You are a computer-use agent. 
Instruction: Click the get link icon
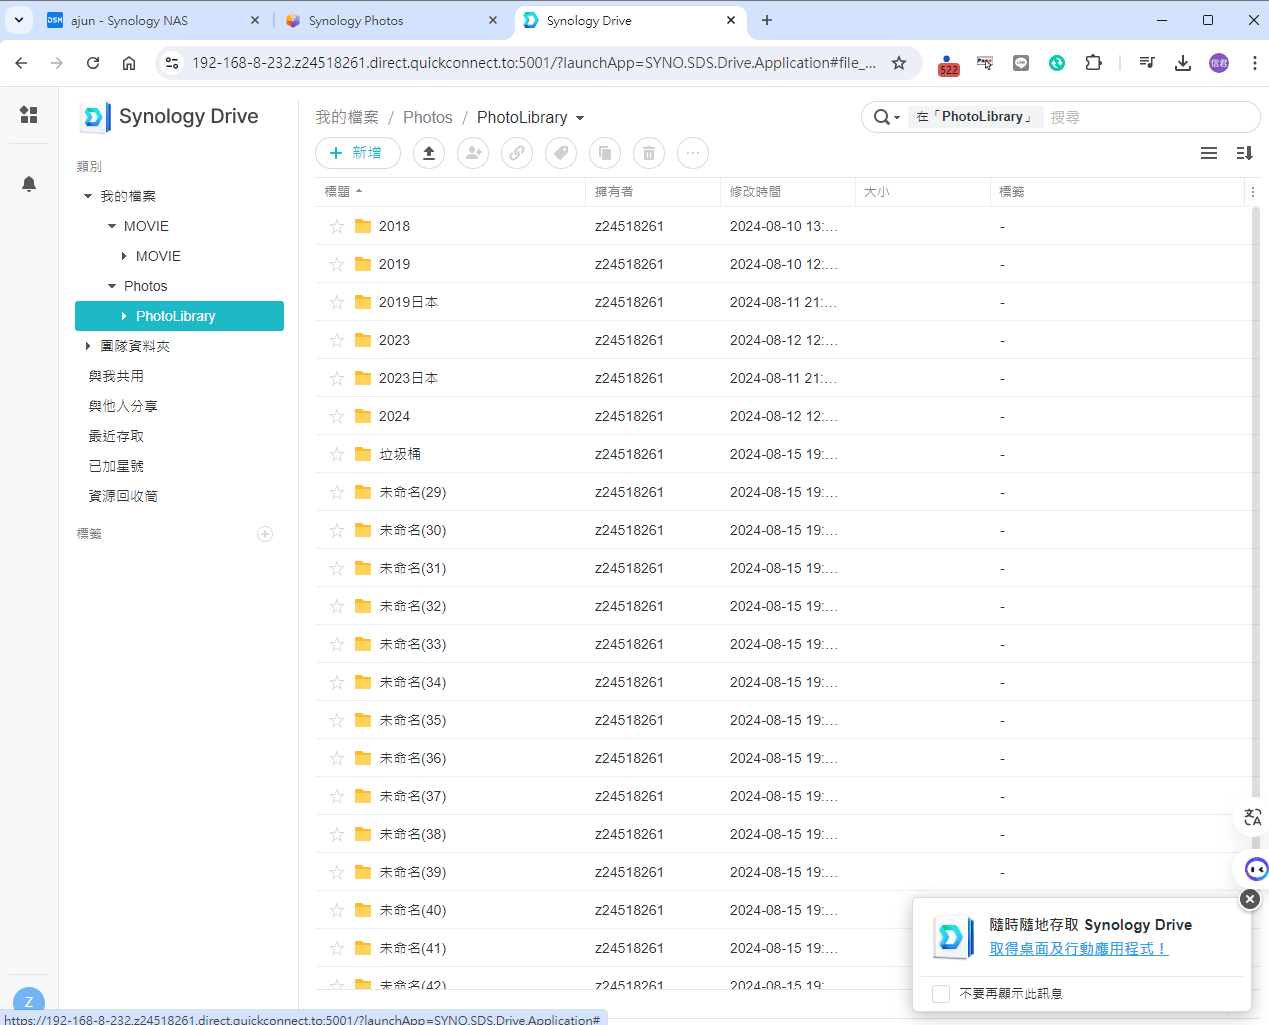pyautogui.click(x=517, y=153)
